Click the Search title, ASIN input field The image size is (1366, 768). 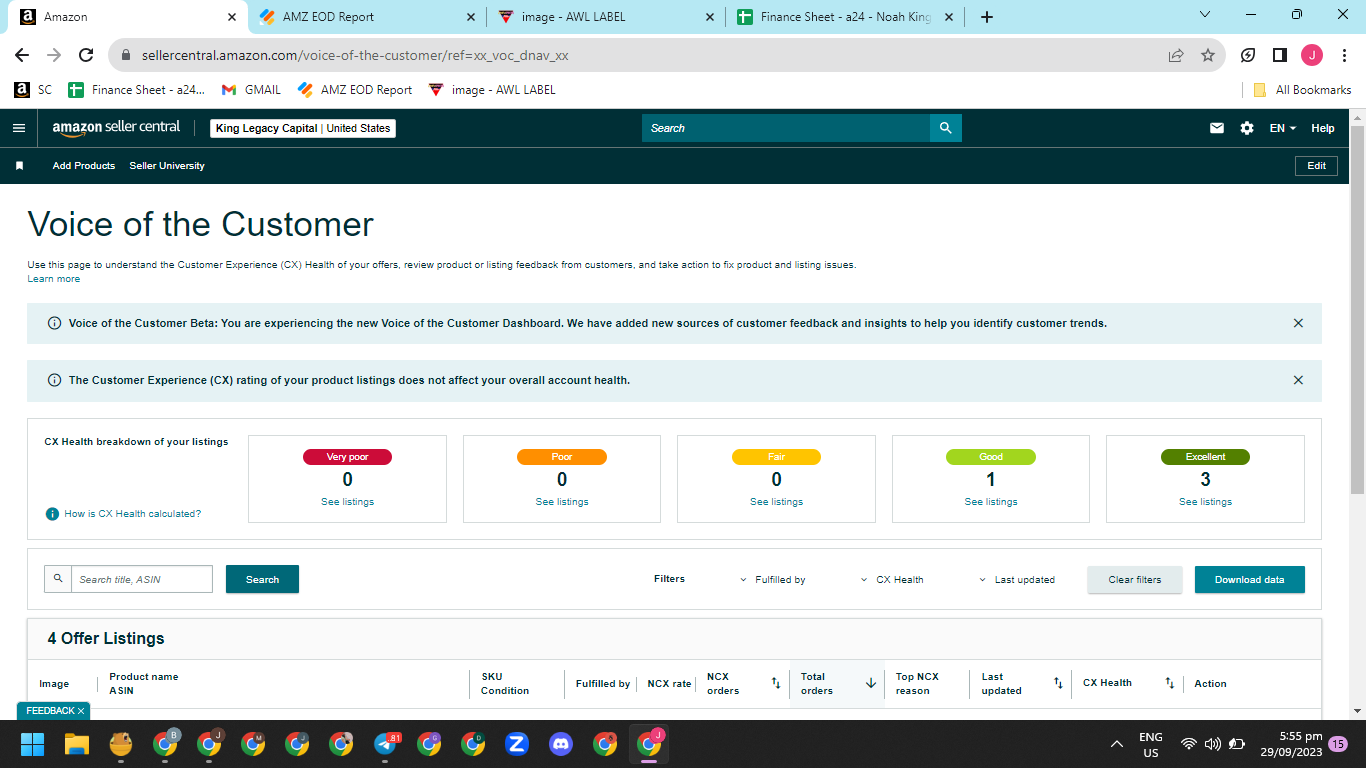[x=142, y=579]
